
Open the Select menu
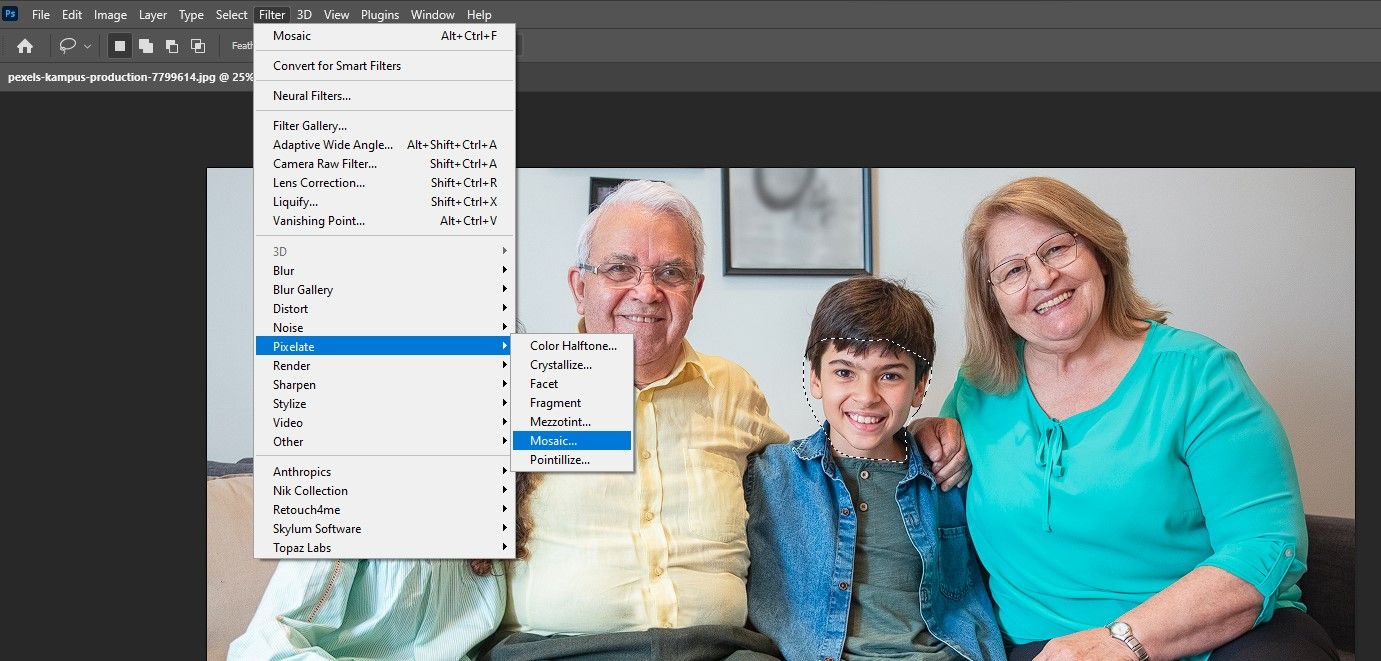click(x=231, y=15)
